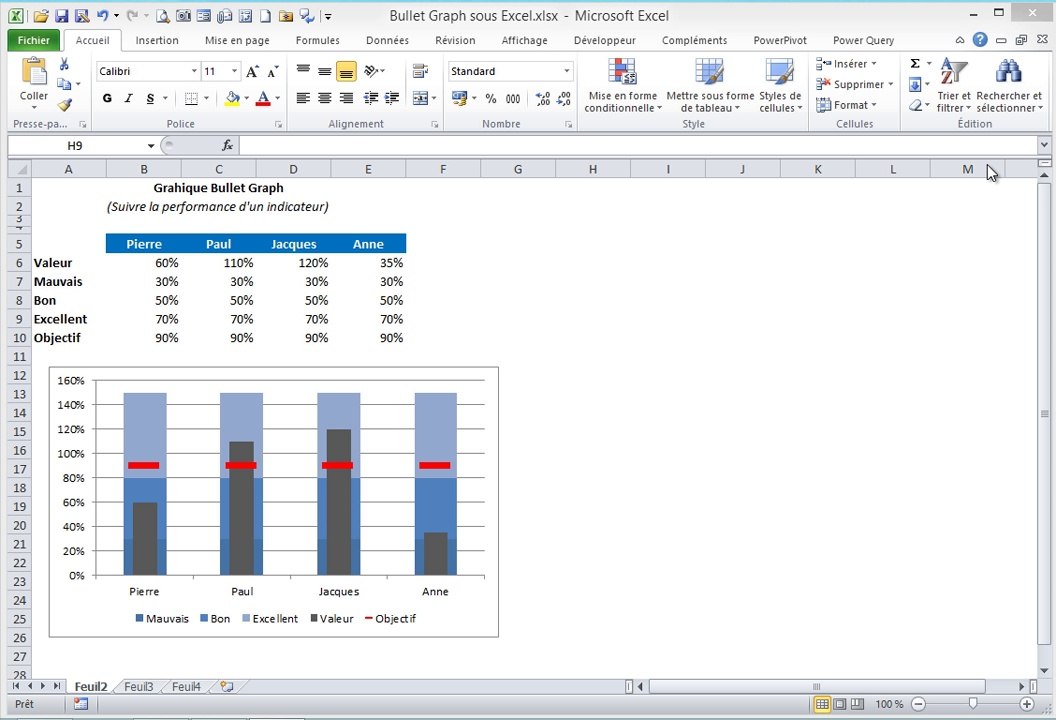Click the Format Painter brush icon
Image resolution: width=1056 pixels, height=720 pixels.
[65, 104]
